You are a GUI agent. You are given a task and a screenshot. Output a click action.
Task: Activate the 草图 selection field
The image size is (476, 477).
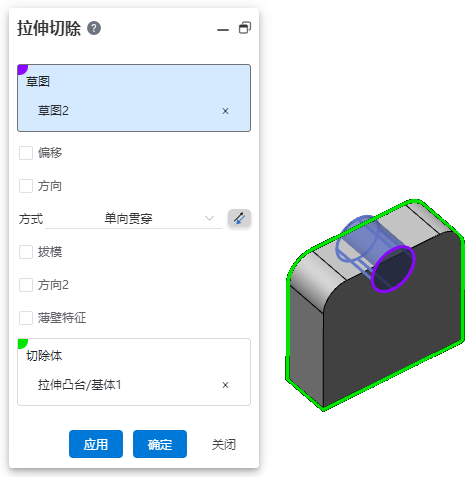[x=134, y=98]
